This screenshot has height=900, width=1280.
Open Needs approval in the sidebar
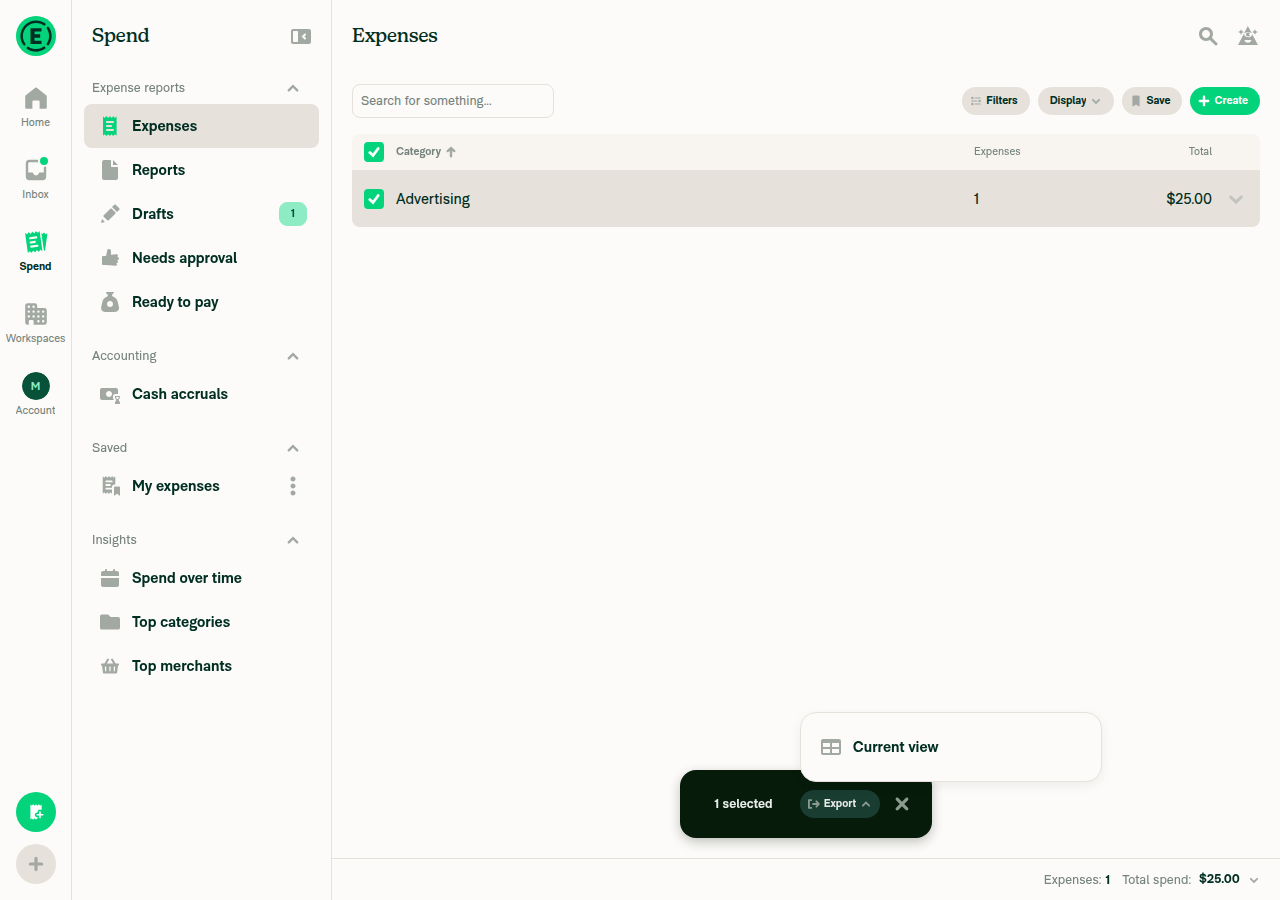tap(202, 258)
